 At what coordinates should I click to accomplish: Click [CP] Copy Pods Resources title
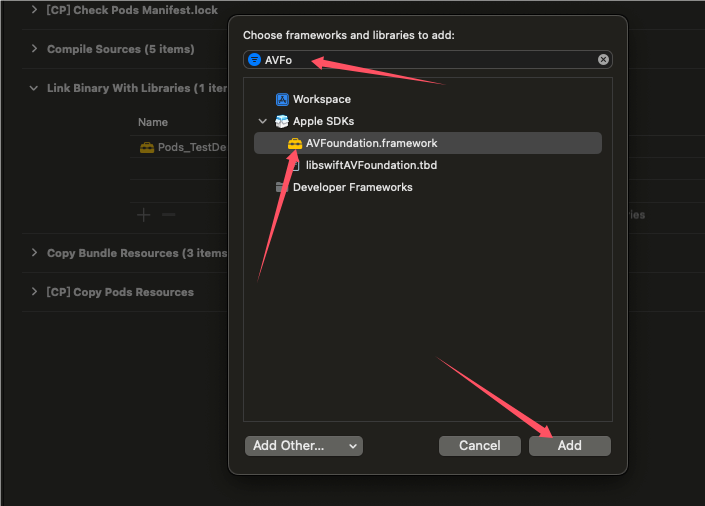pyautogui.click(x=120, y=292)
